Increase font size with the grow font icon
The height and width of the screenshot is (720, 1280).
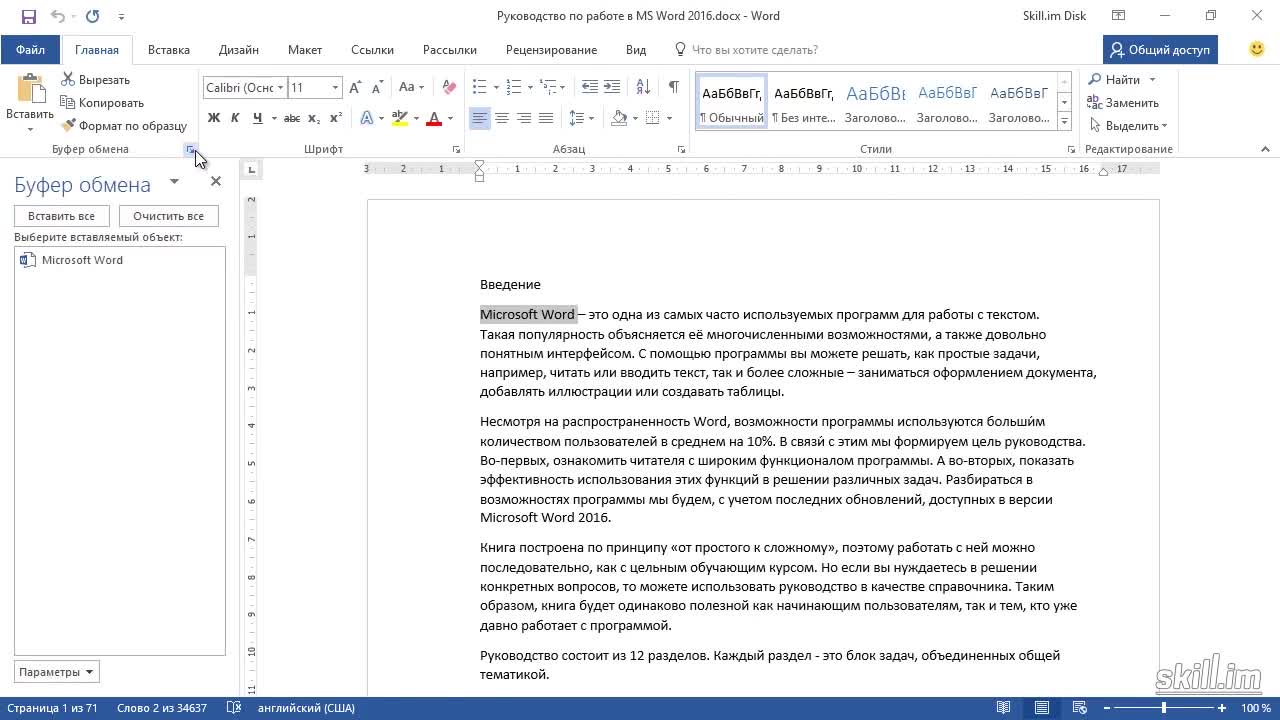point(356,88)
